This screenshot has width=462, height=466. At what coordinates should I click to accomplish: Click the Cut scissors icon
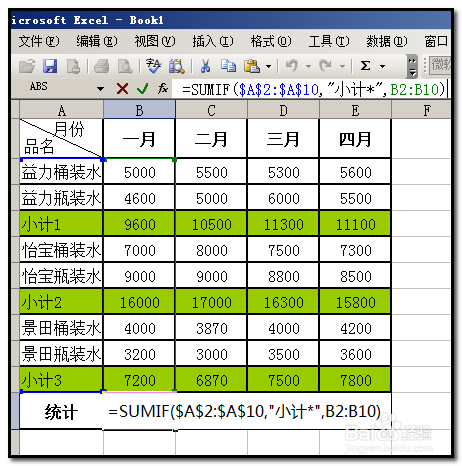click(205, 66)
